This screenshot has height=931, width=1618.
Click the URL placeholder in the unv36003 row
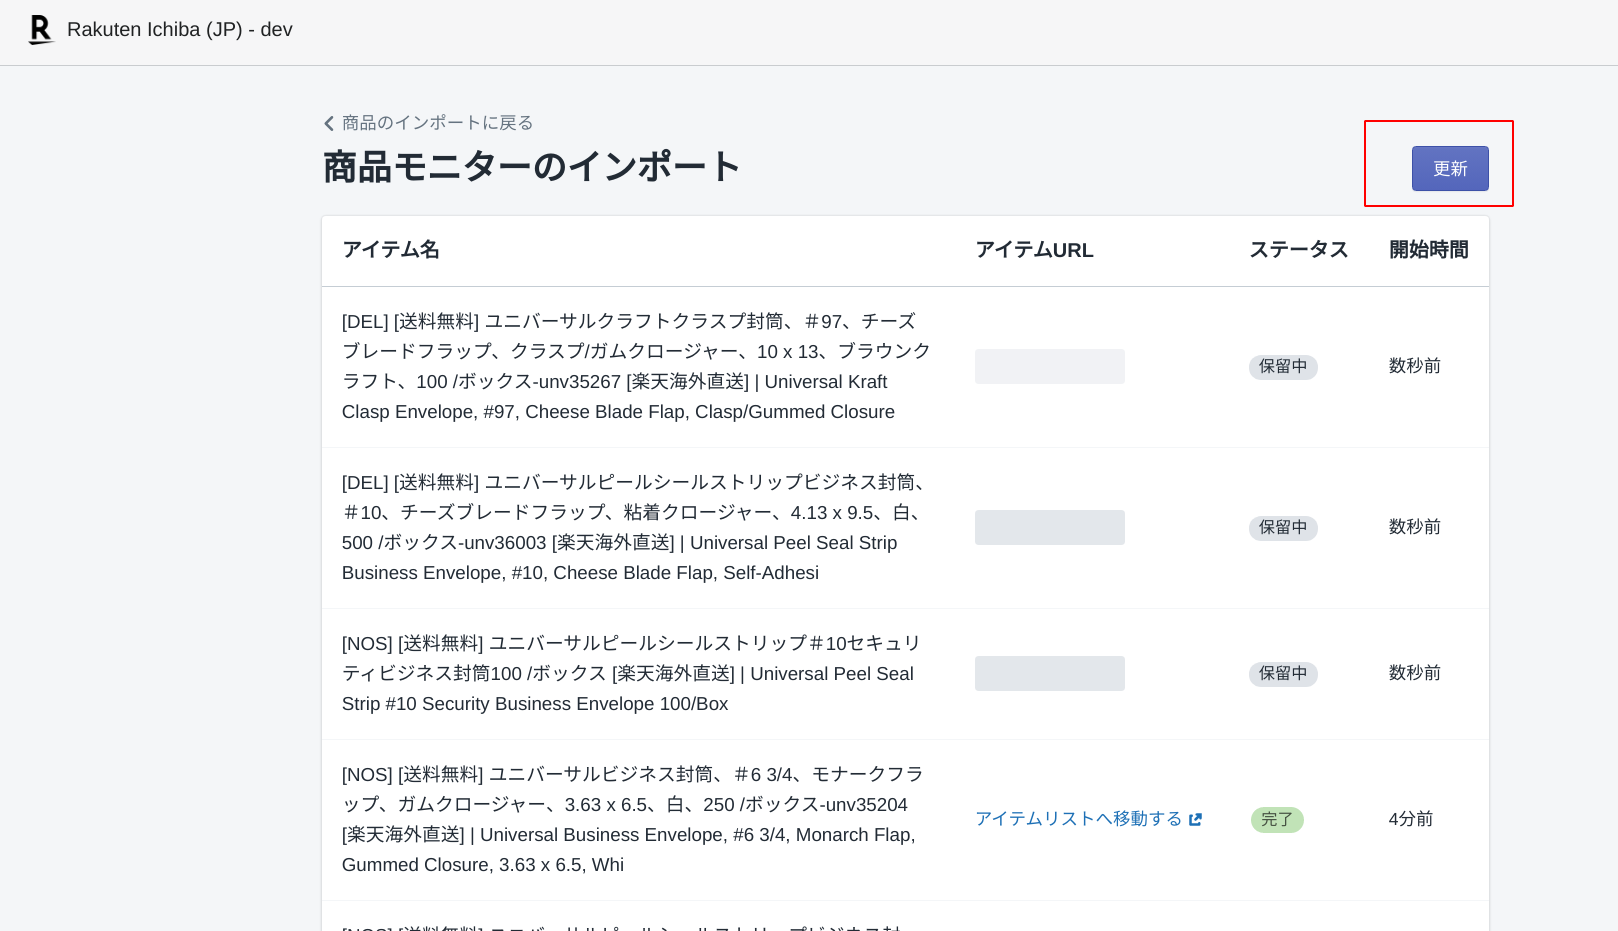coord(1050,527)
